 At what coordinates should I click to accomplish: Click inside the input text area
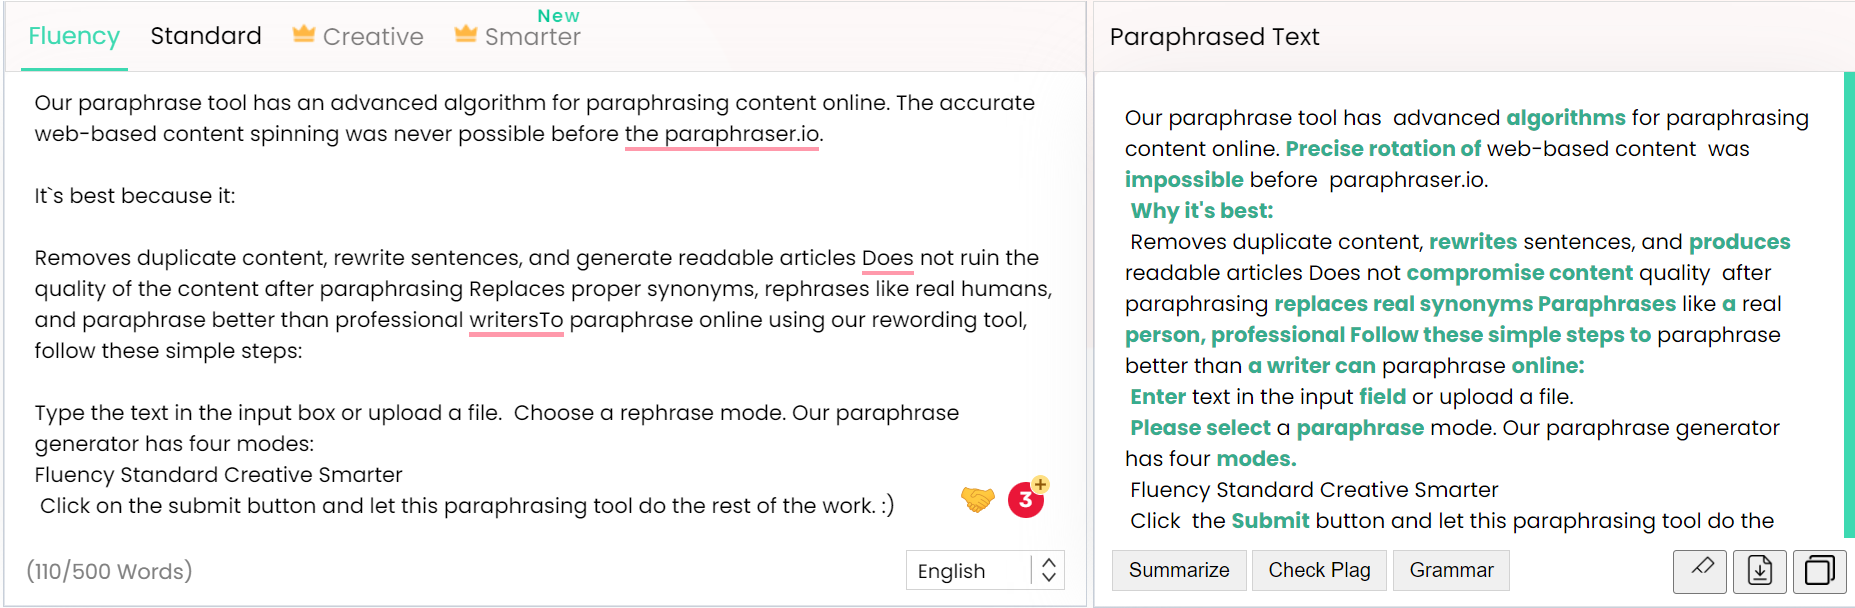[x=545, y=305]
